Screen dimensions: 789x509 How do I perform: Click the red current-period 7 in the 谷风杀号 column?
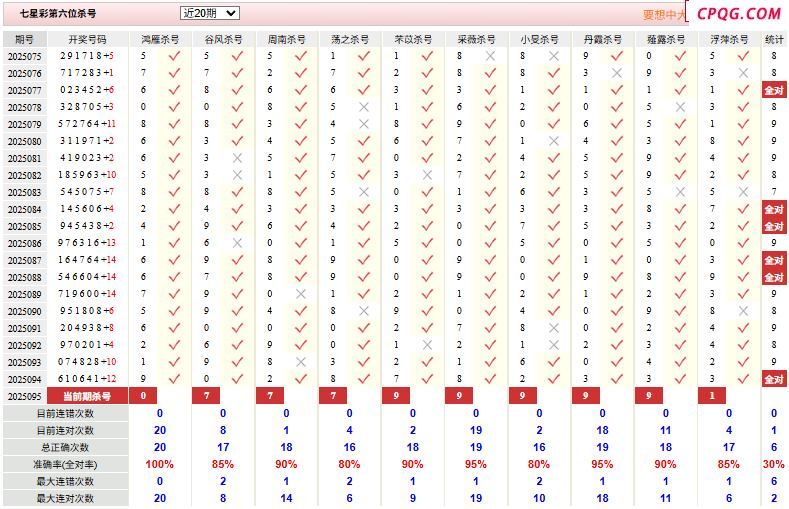[206, 396]
